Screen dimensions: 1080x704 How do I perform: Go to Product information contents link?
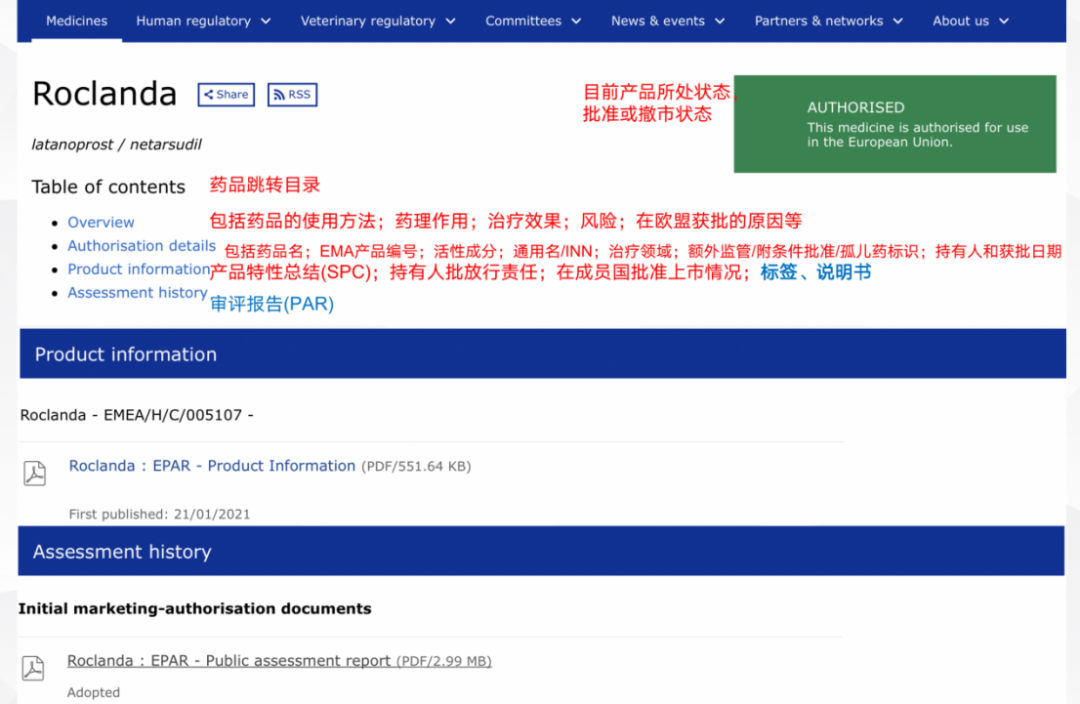138,269
